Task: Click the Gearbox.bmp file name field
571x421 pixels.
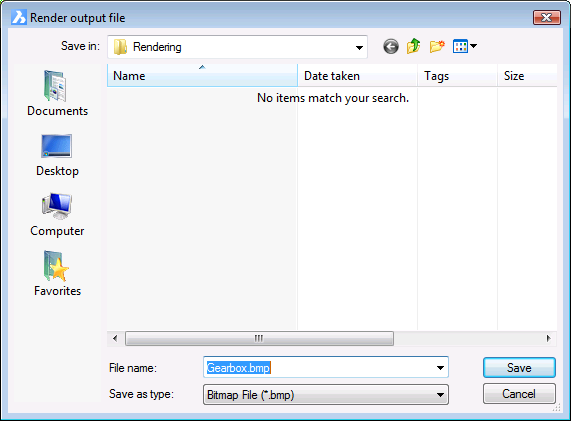Action: (326, 367)
